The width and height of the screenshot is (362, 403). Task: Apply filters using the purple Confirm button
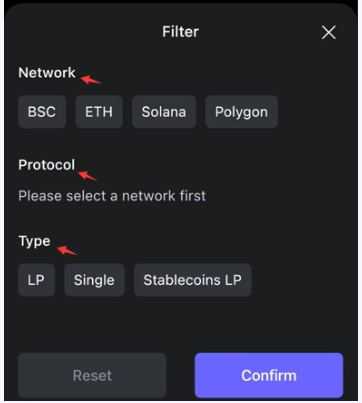[269, 375]
